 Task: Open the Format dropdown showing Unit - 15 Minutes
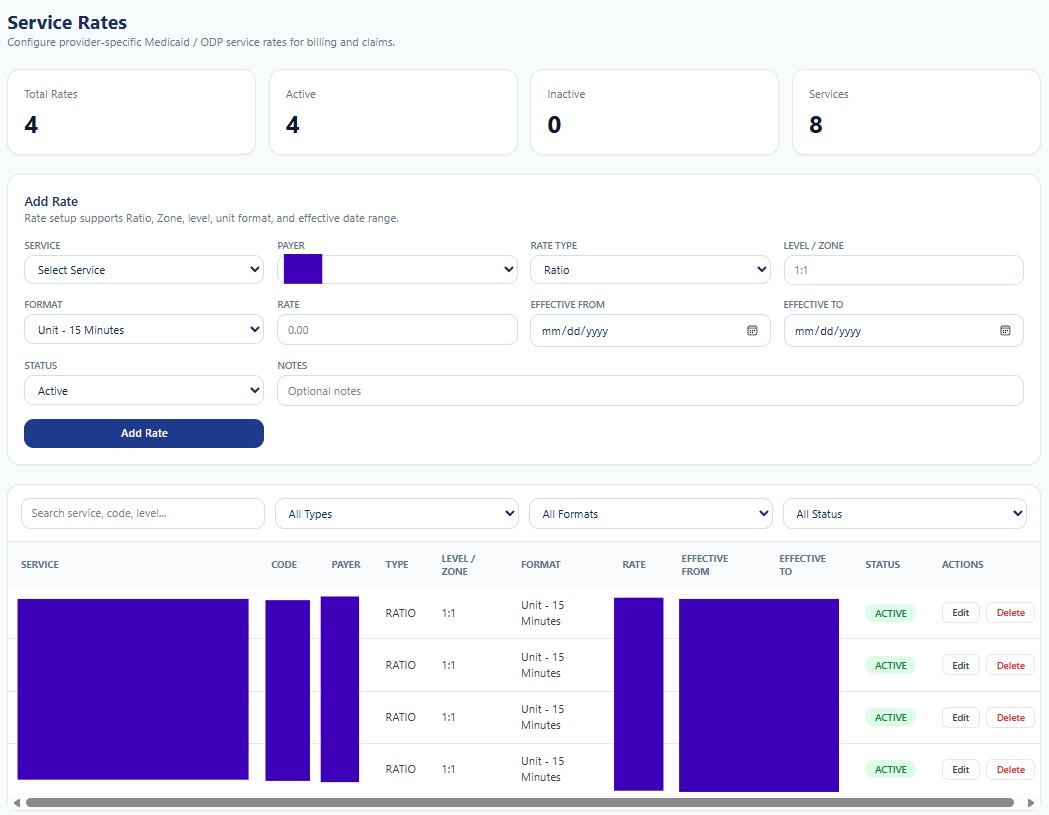144,330
